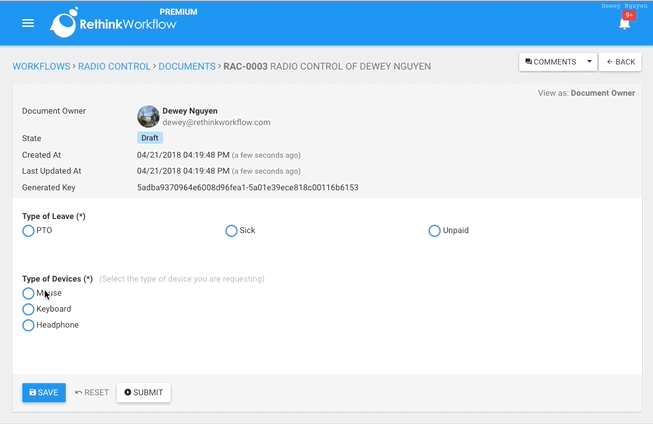Image resolution: width=653 pixels, height=424 pixels.
Task: Expand the Comments dropdown arrow
Action: point(589,62)
